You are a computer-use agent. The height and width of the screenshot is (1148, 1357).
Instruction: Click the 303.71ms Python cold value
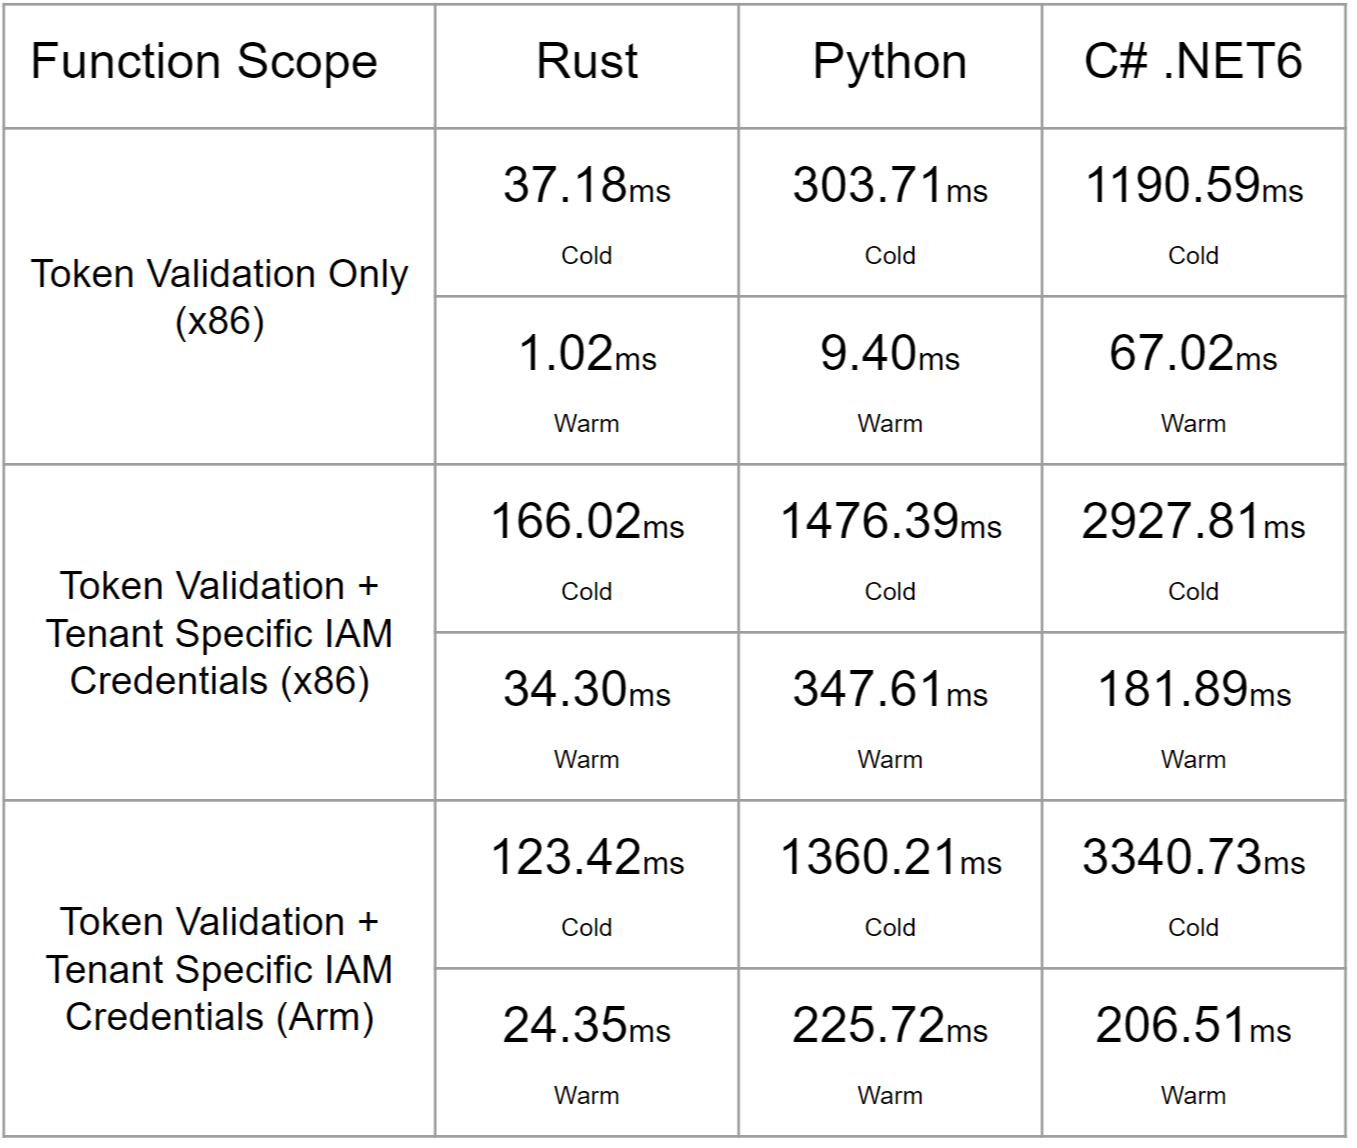tap(889, 186)
